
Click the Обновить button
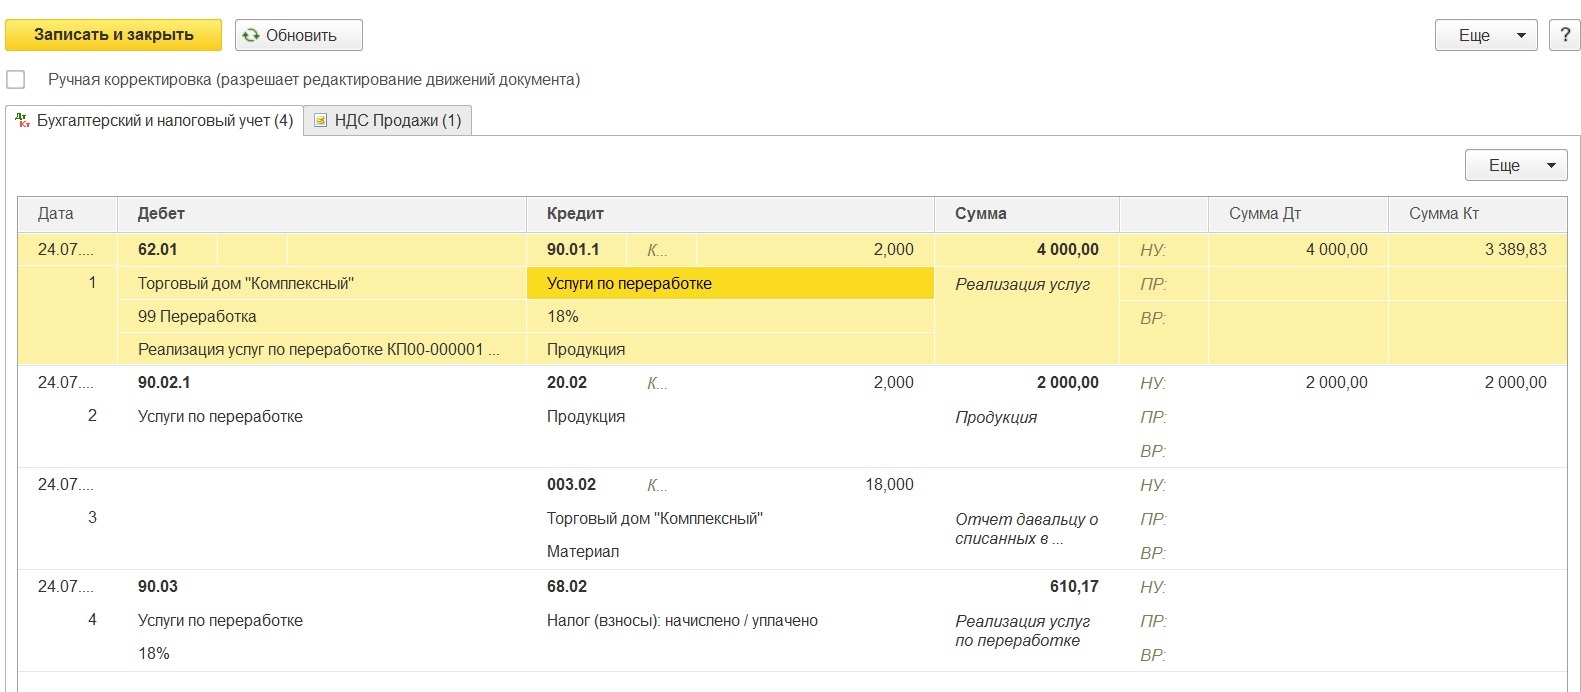(299, 35)
